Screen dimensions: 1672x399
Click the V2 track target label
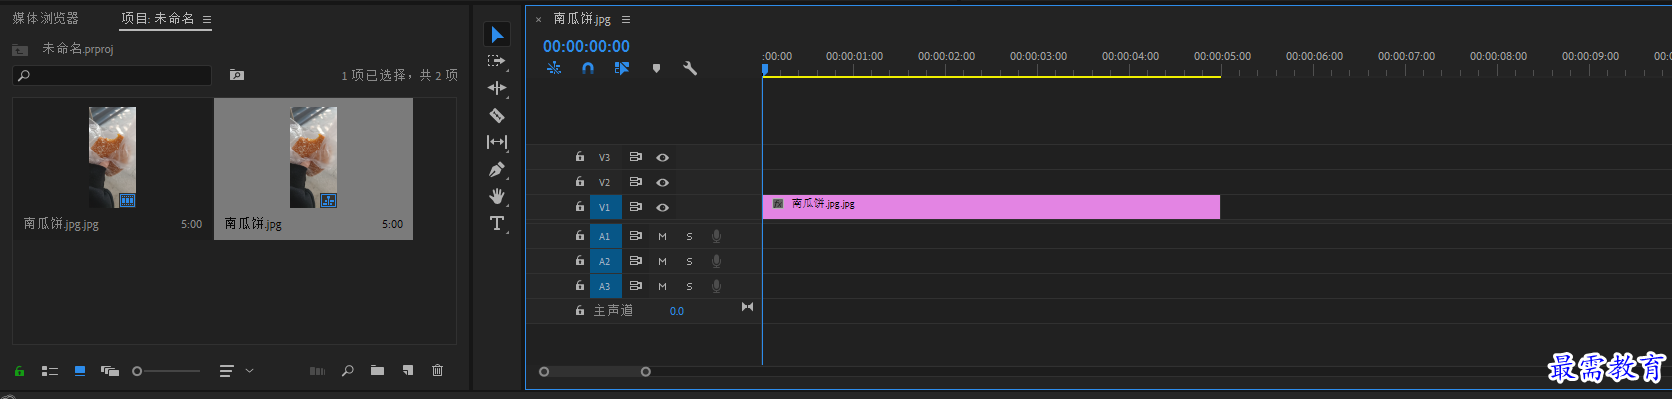[604, 182]
